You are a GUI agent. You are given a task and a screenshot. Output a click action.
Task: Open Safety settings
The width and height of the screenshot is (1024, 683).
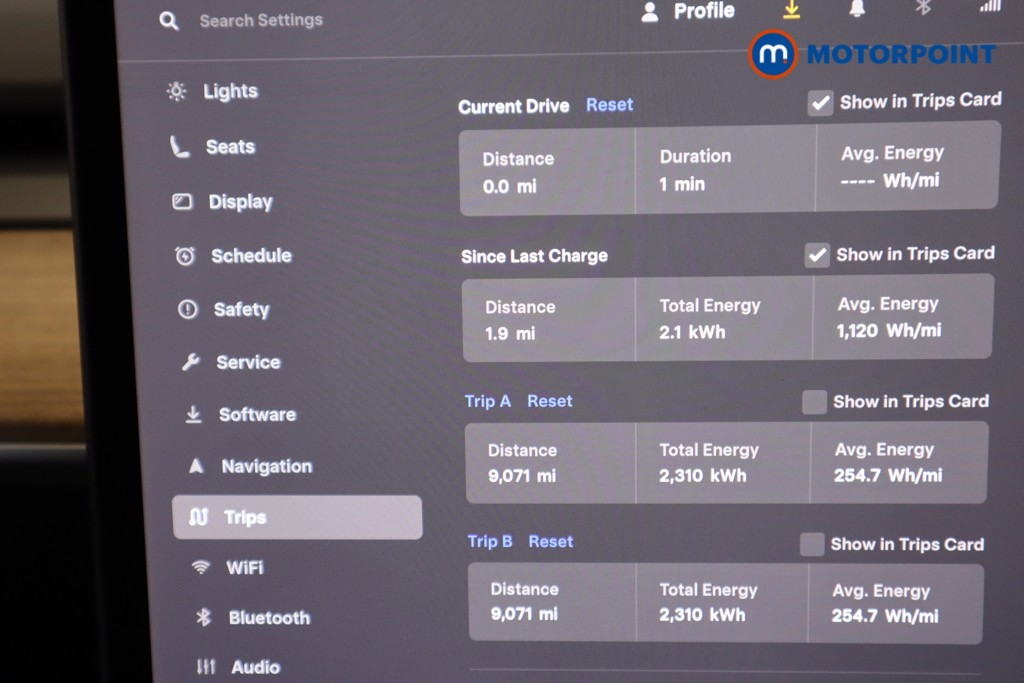(188, 309)
